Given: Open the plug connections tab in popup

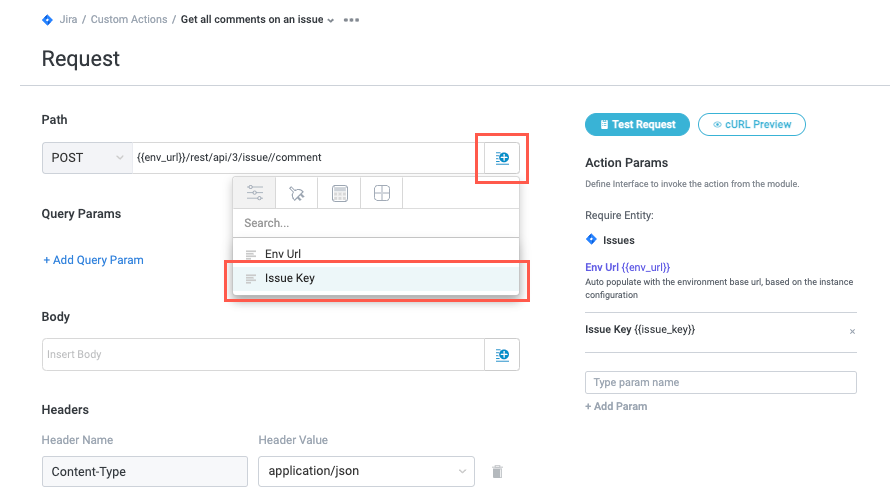Looking at the screenshot, I should point(296,193).
